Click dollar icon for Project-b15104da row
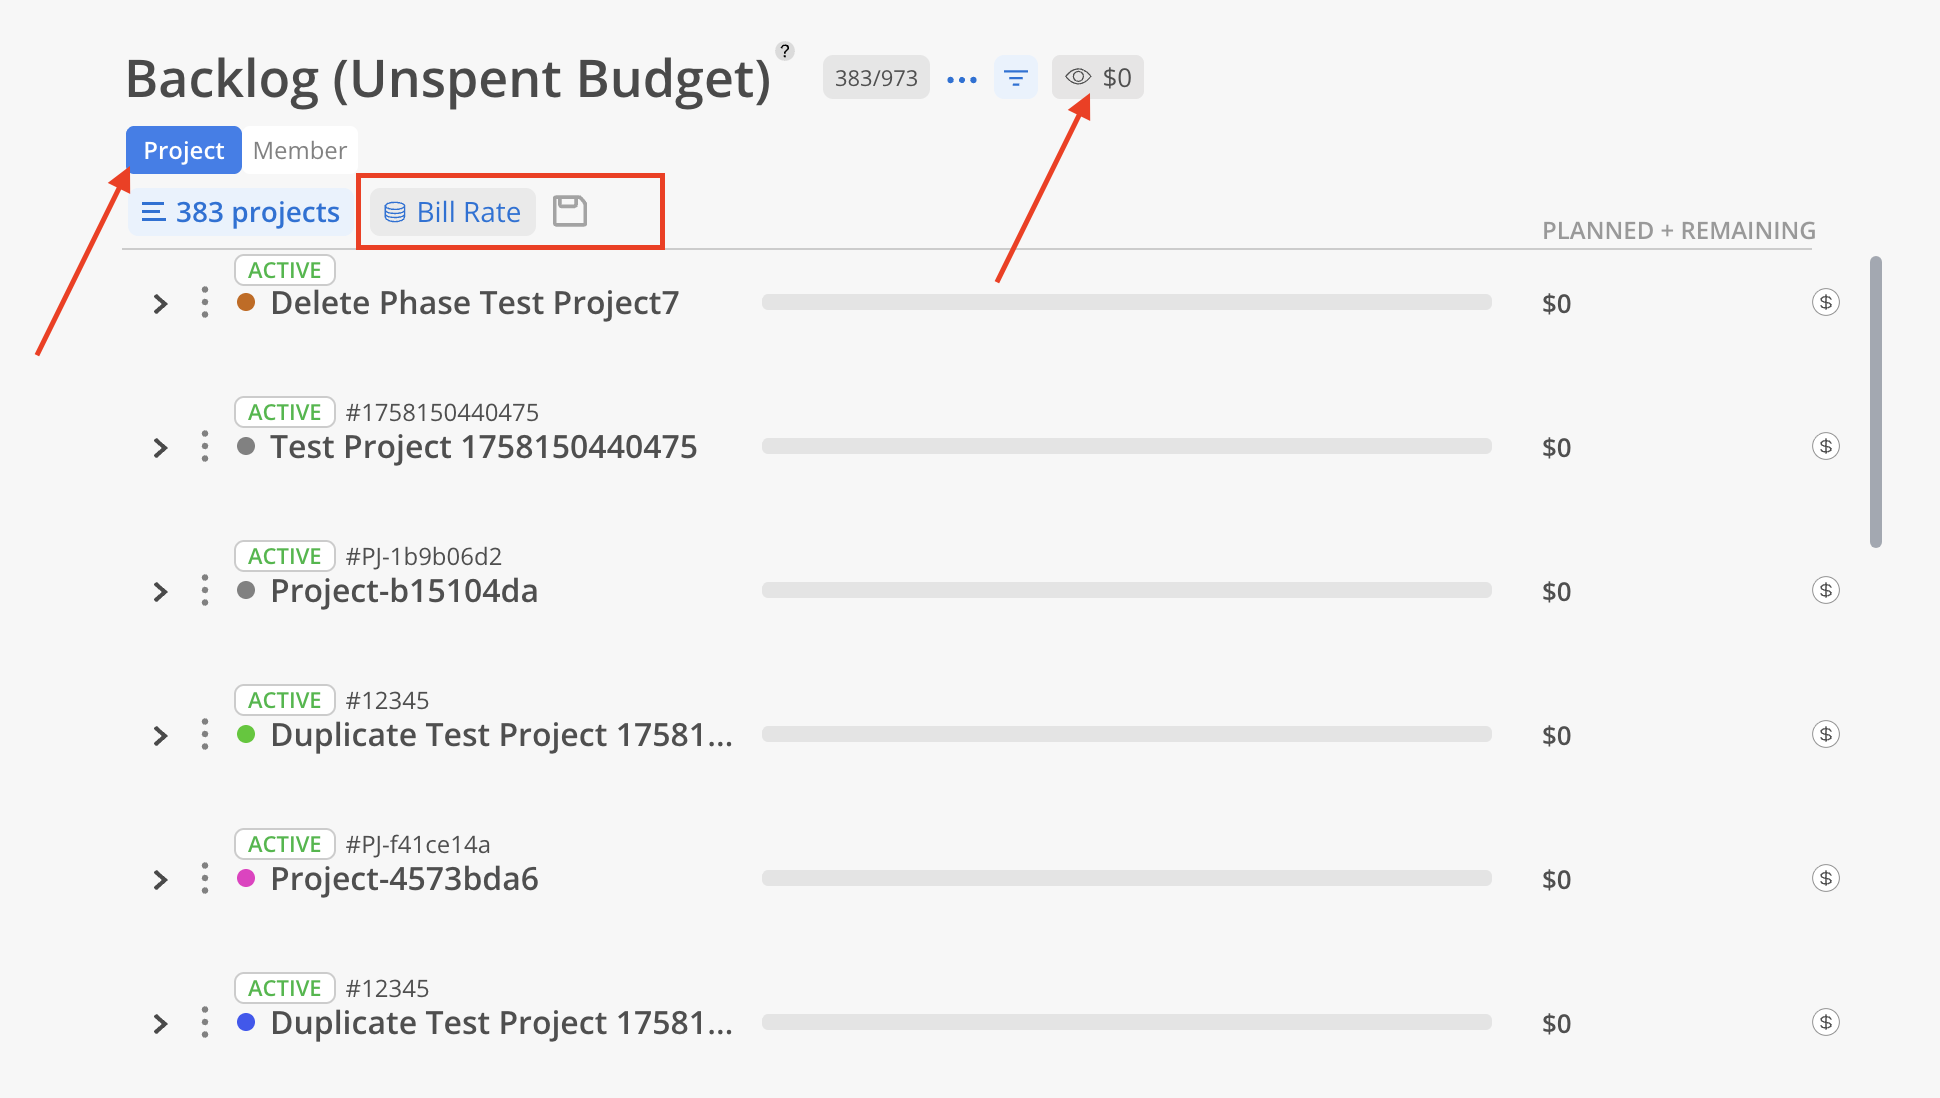1940x1098 pixels. point(1825,590)
